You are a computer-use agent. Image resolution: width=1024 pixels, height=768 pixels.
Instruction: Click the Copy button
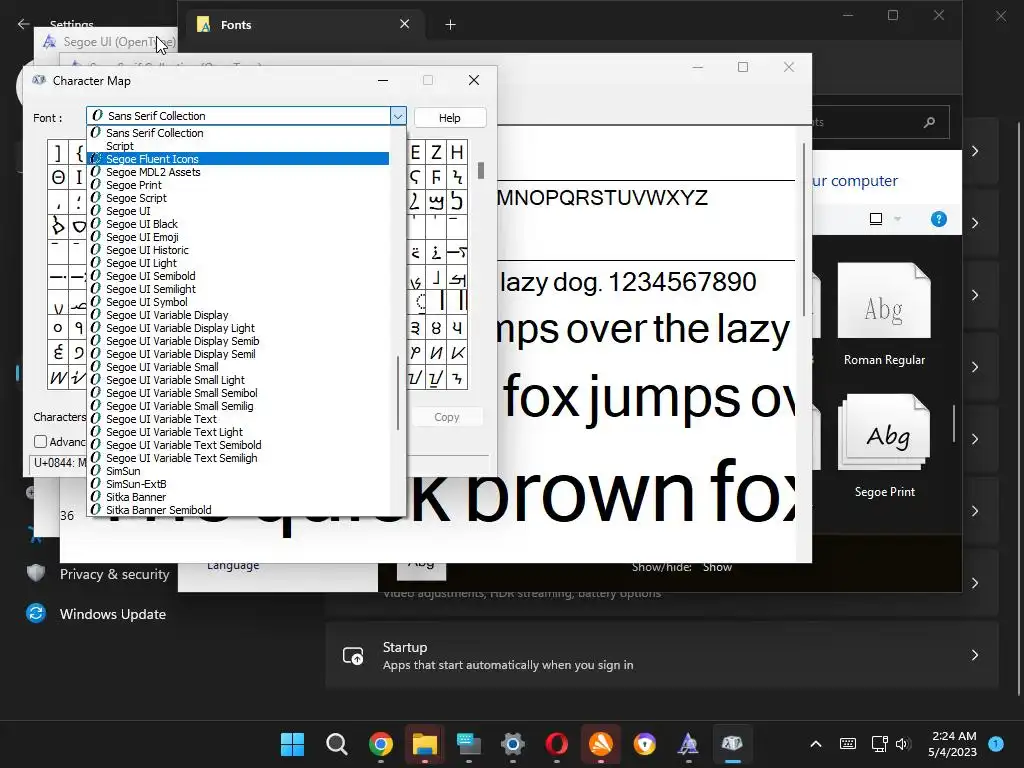pyautogui.click(x=447, y=417)
